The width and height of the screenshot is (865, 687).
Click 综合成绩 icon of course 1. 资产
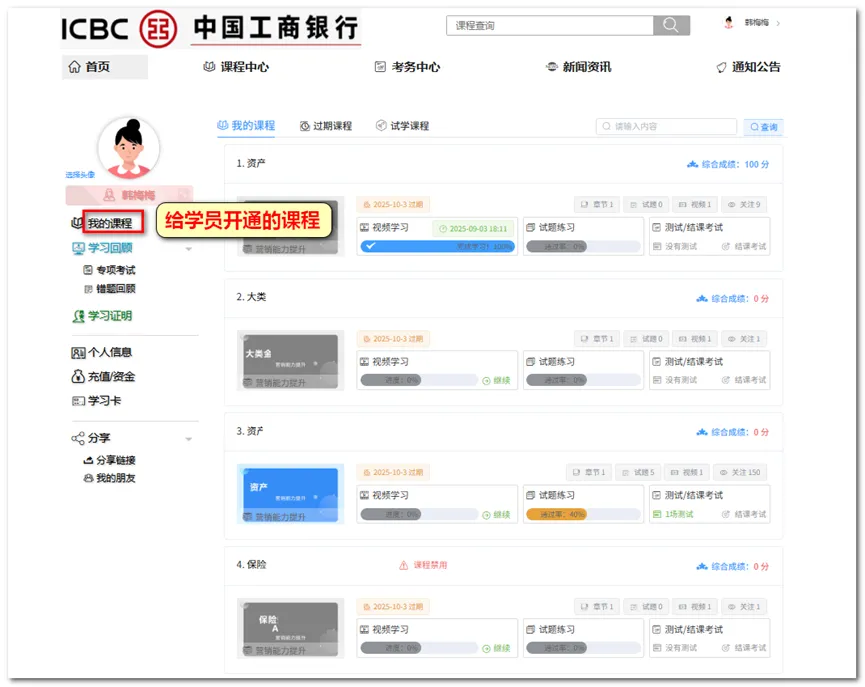692,164
